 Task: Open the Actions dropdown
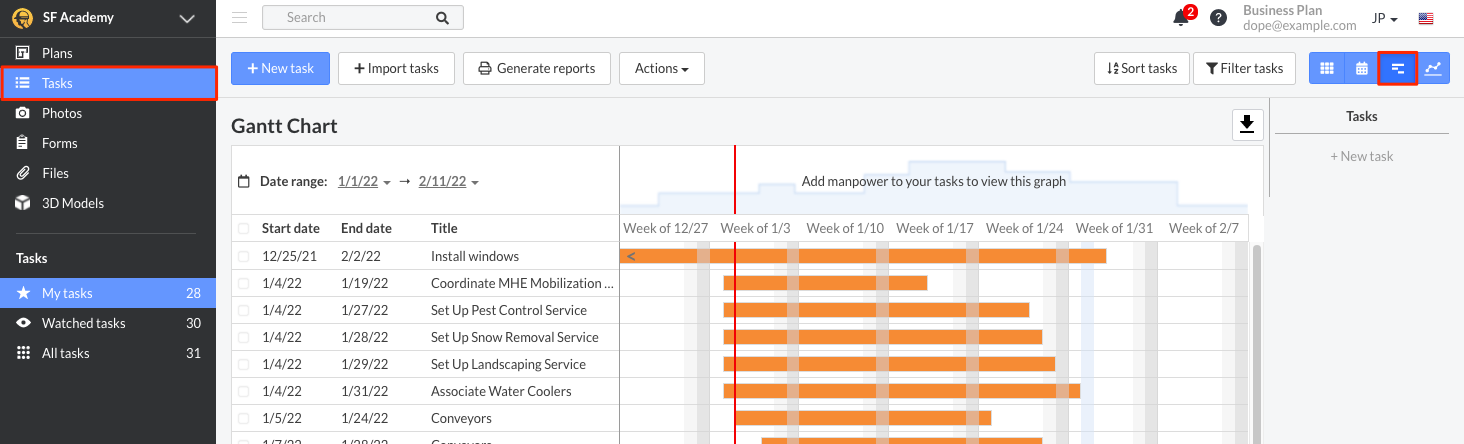662,68
